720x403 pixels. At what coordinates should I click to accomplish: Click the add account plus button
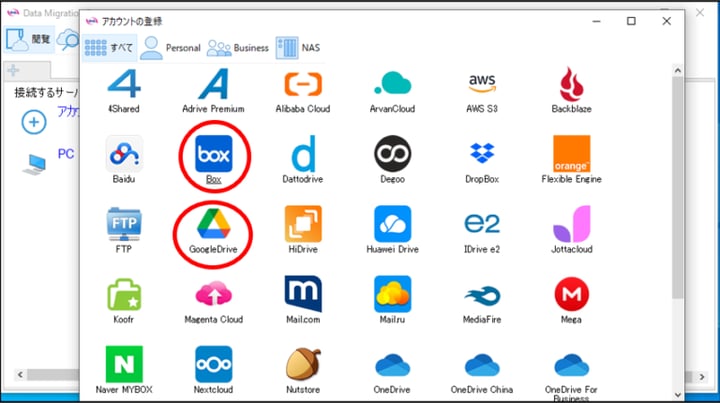pyautogui.click(x=35, y=122)
